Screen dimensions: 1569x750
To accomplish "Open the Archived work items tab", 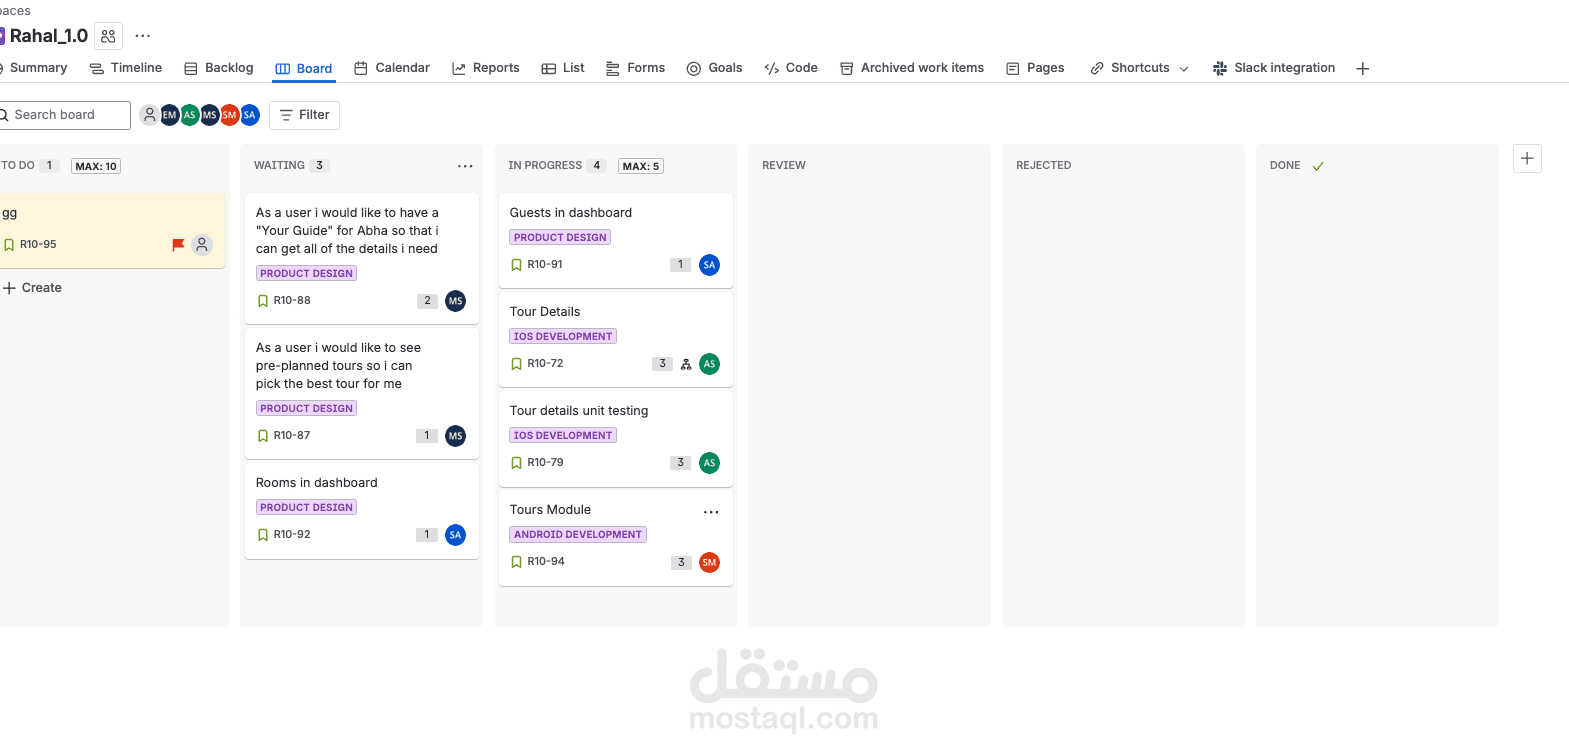I will click(912, 68).
